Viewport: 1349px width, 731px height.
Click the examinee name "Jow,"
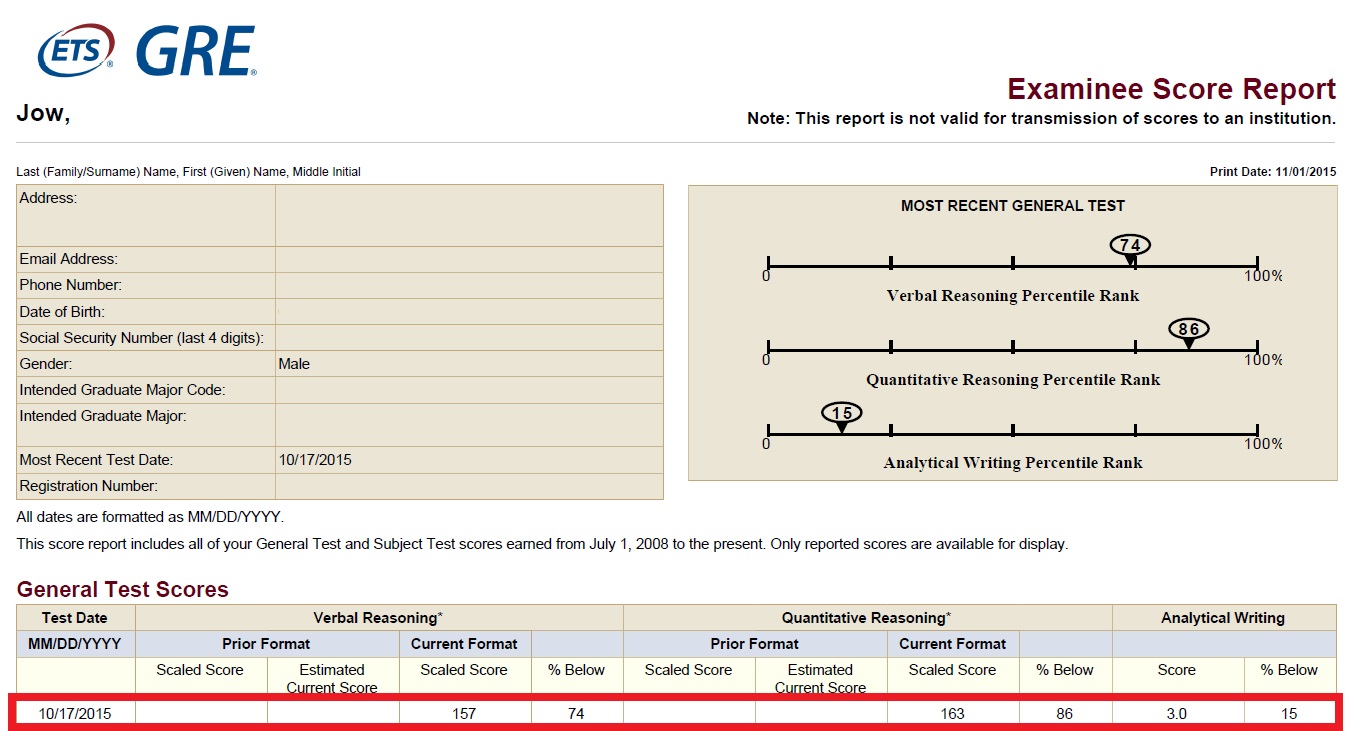tap(43, 113)
